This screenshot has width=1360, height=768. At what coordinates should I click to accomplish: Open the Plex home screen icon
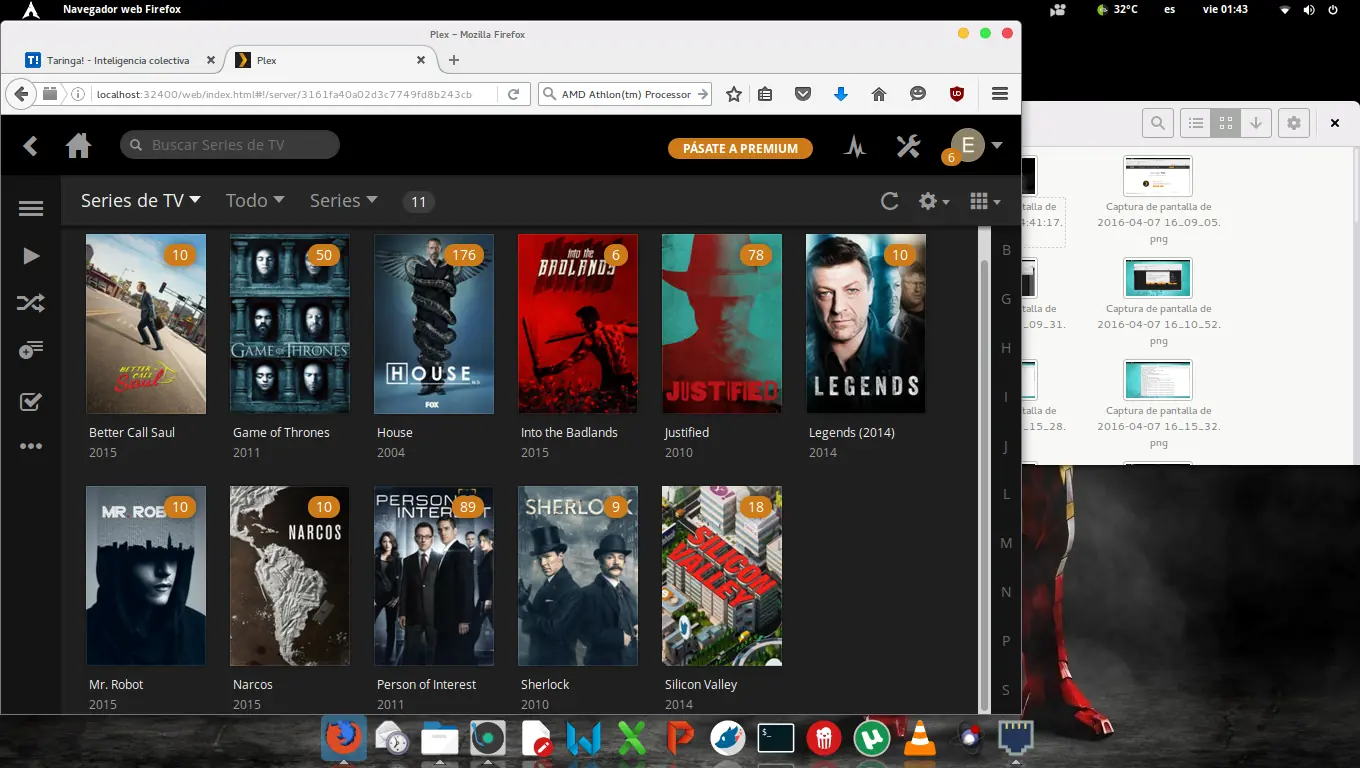click(x=78, y=146)
